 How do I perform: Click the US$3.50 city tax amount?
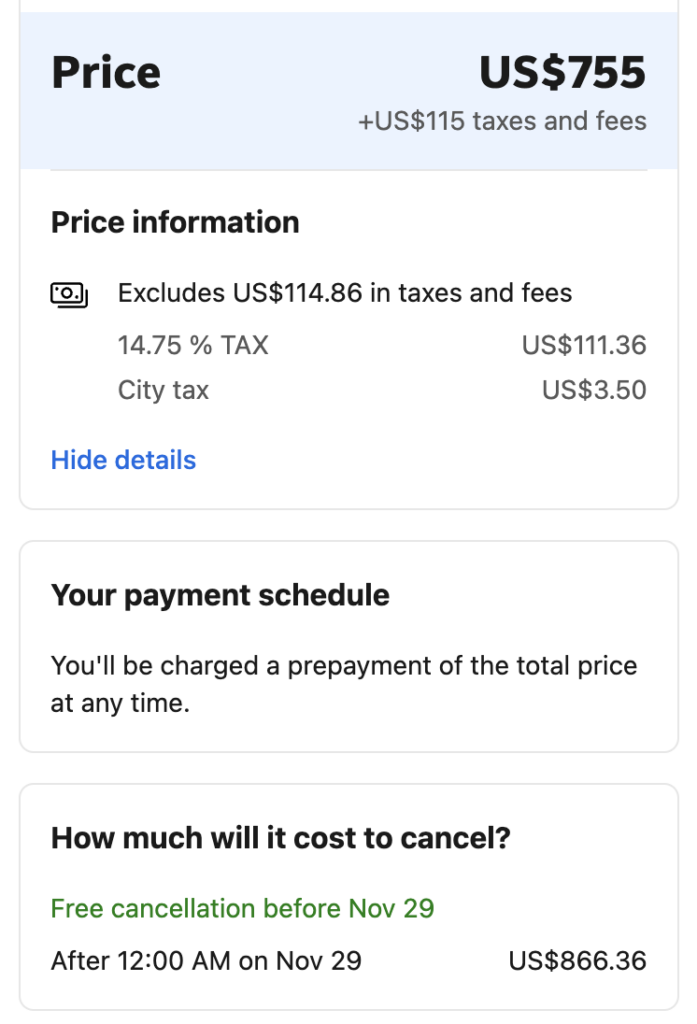point(594,390)
